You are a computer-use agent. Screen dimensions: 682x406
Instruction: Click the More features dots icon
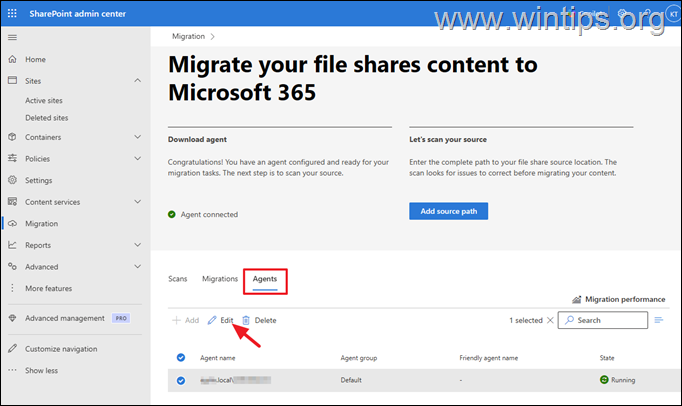click(12, 288)
